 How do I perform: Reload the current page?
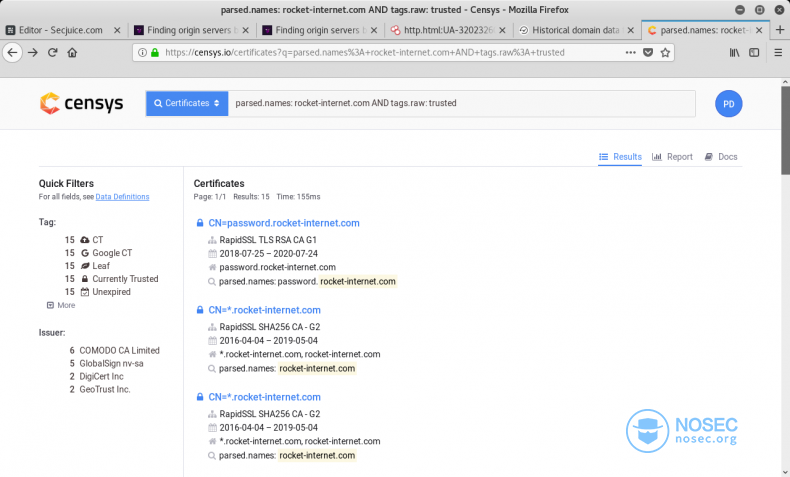52,52
